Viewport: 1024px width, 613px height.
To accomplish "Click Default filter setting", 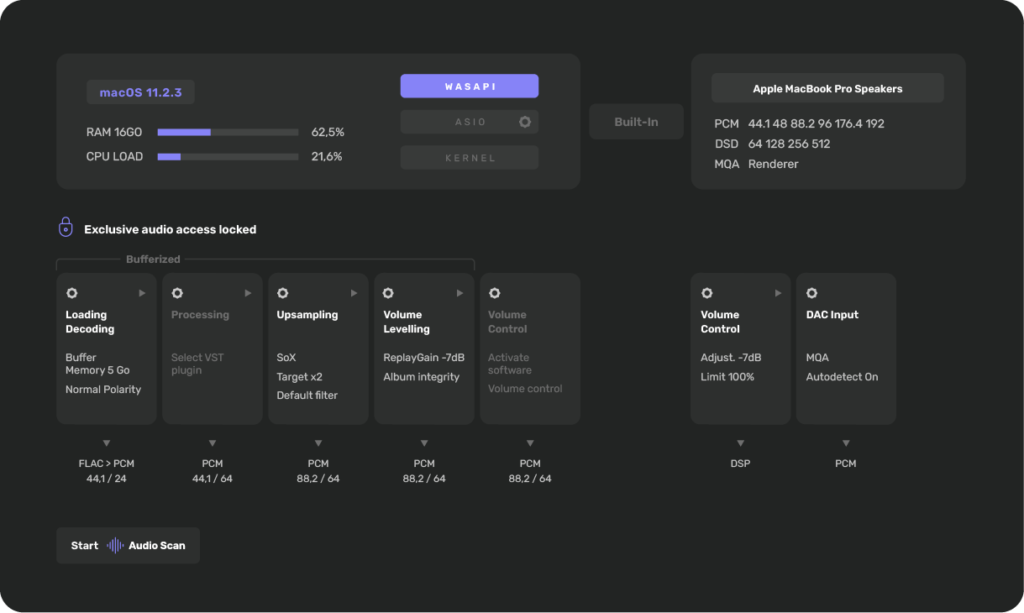I will 307,395.
